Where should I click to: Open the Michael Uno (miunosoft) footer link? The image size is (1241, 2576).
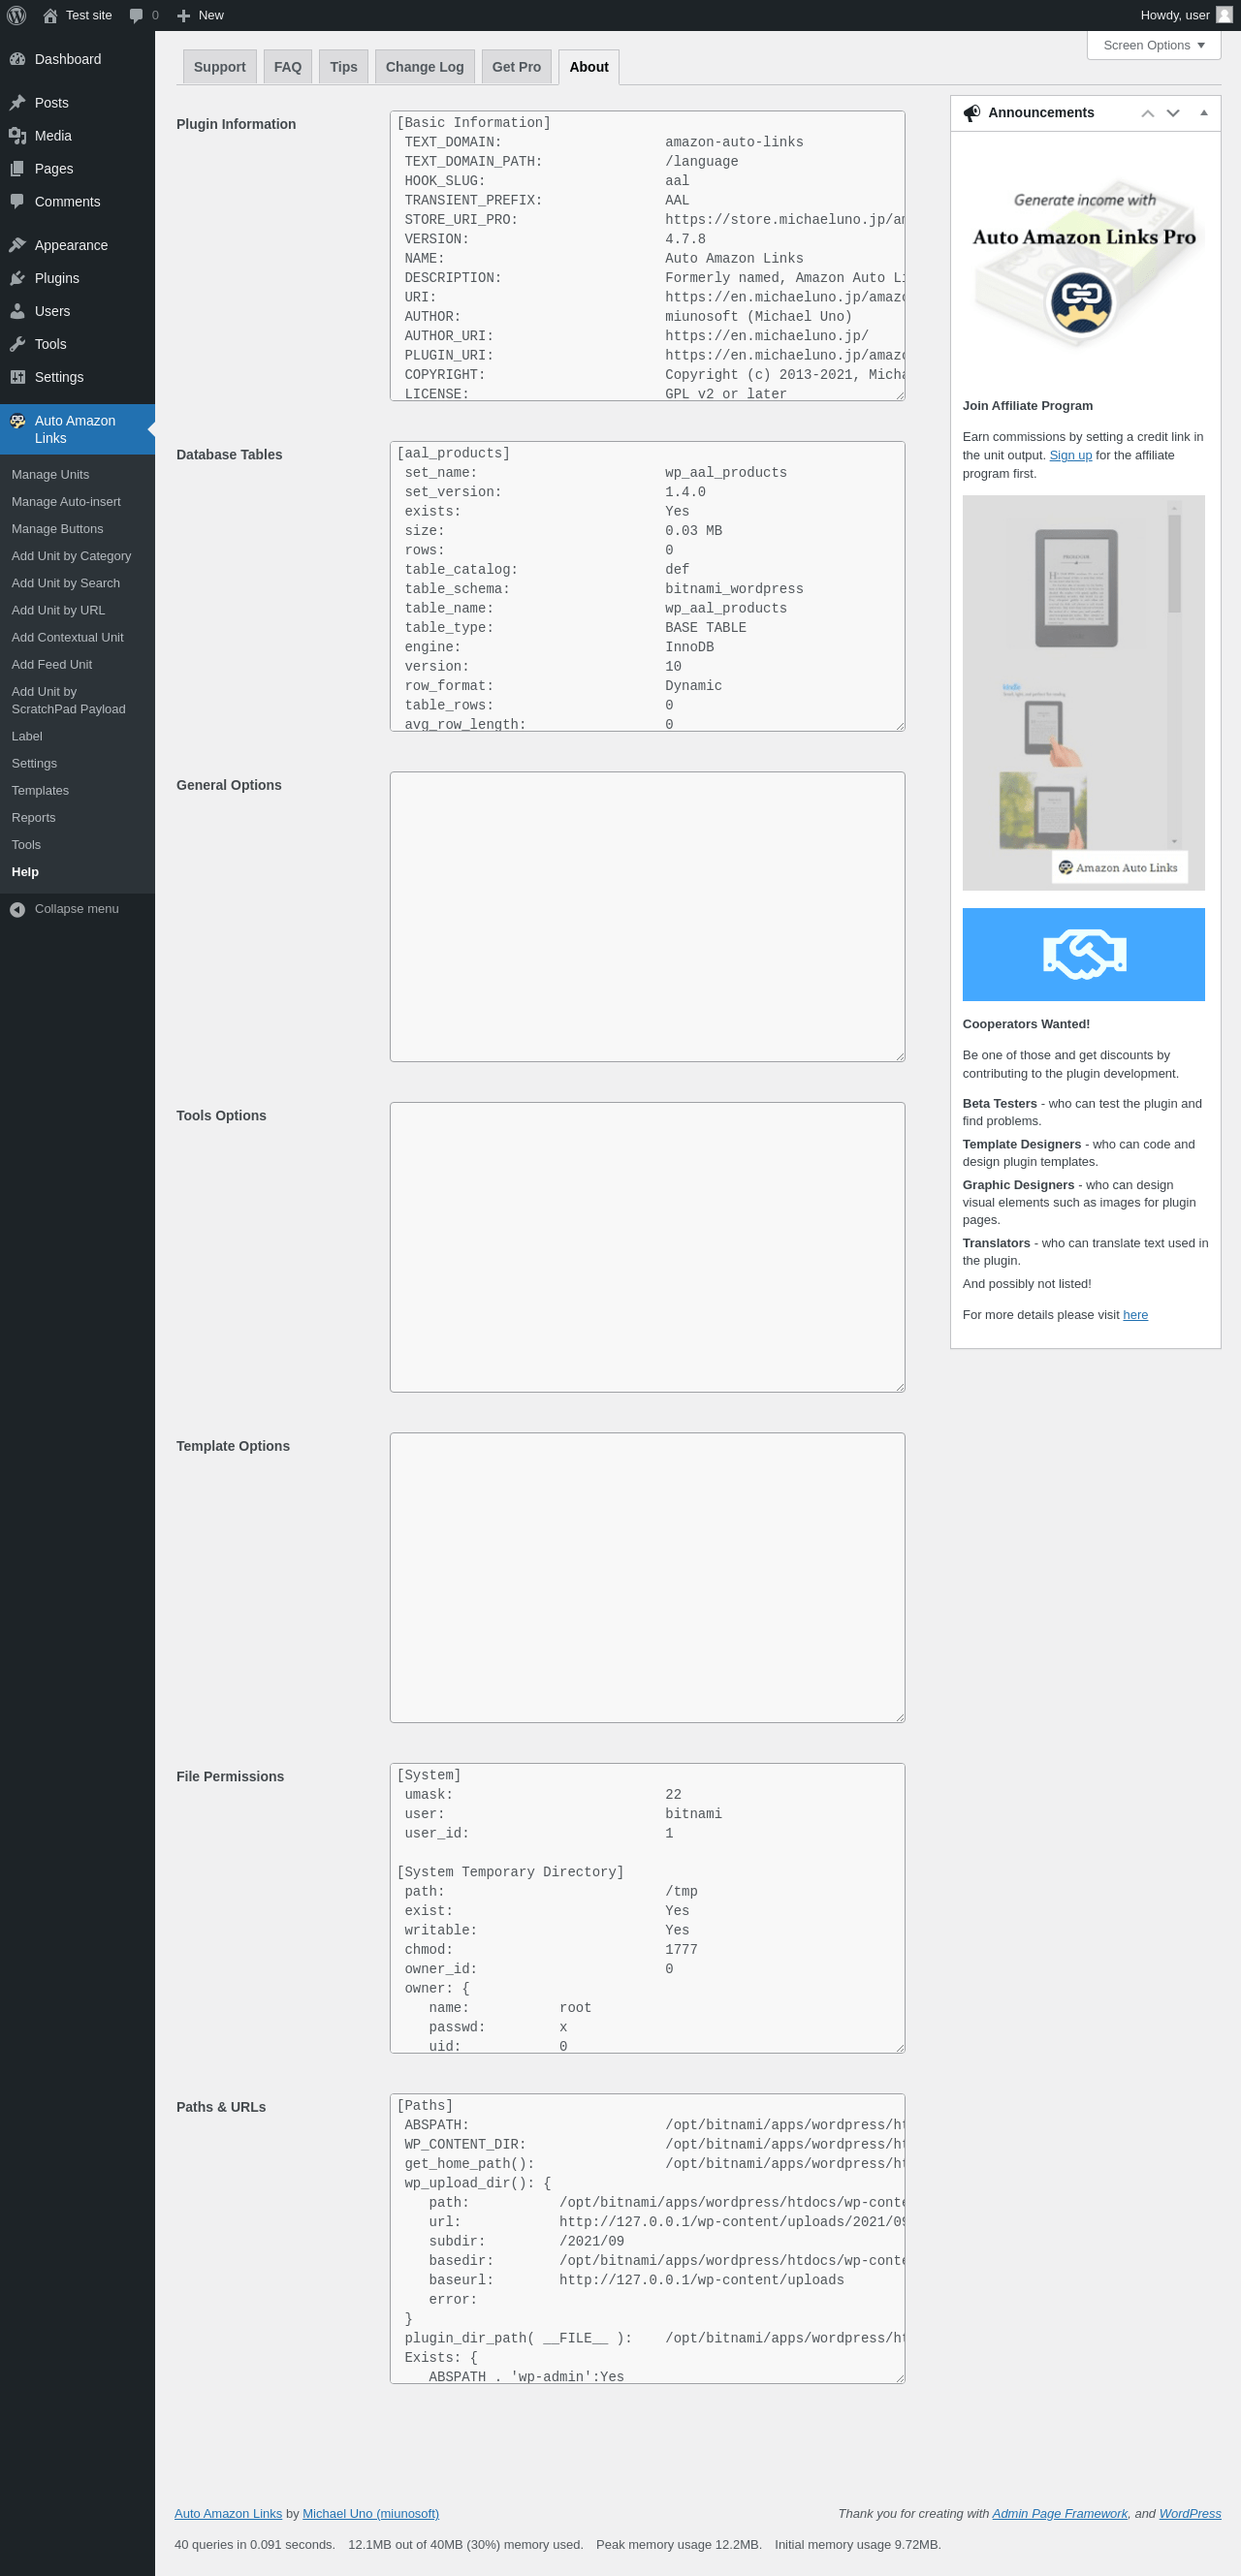click(370, 2514)
